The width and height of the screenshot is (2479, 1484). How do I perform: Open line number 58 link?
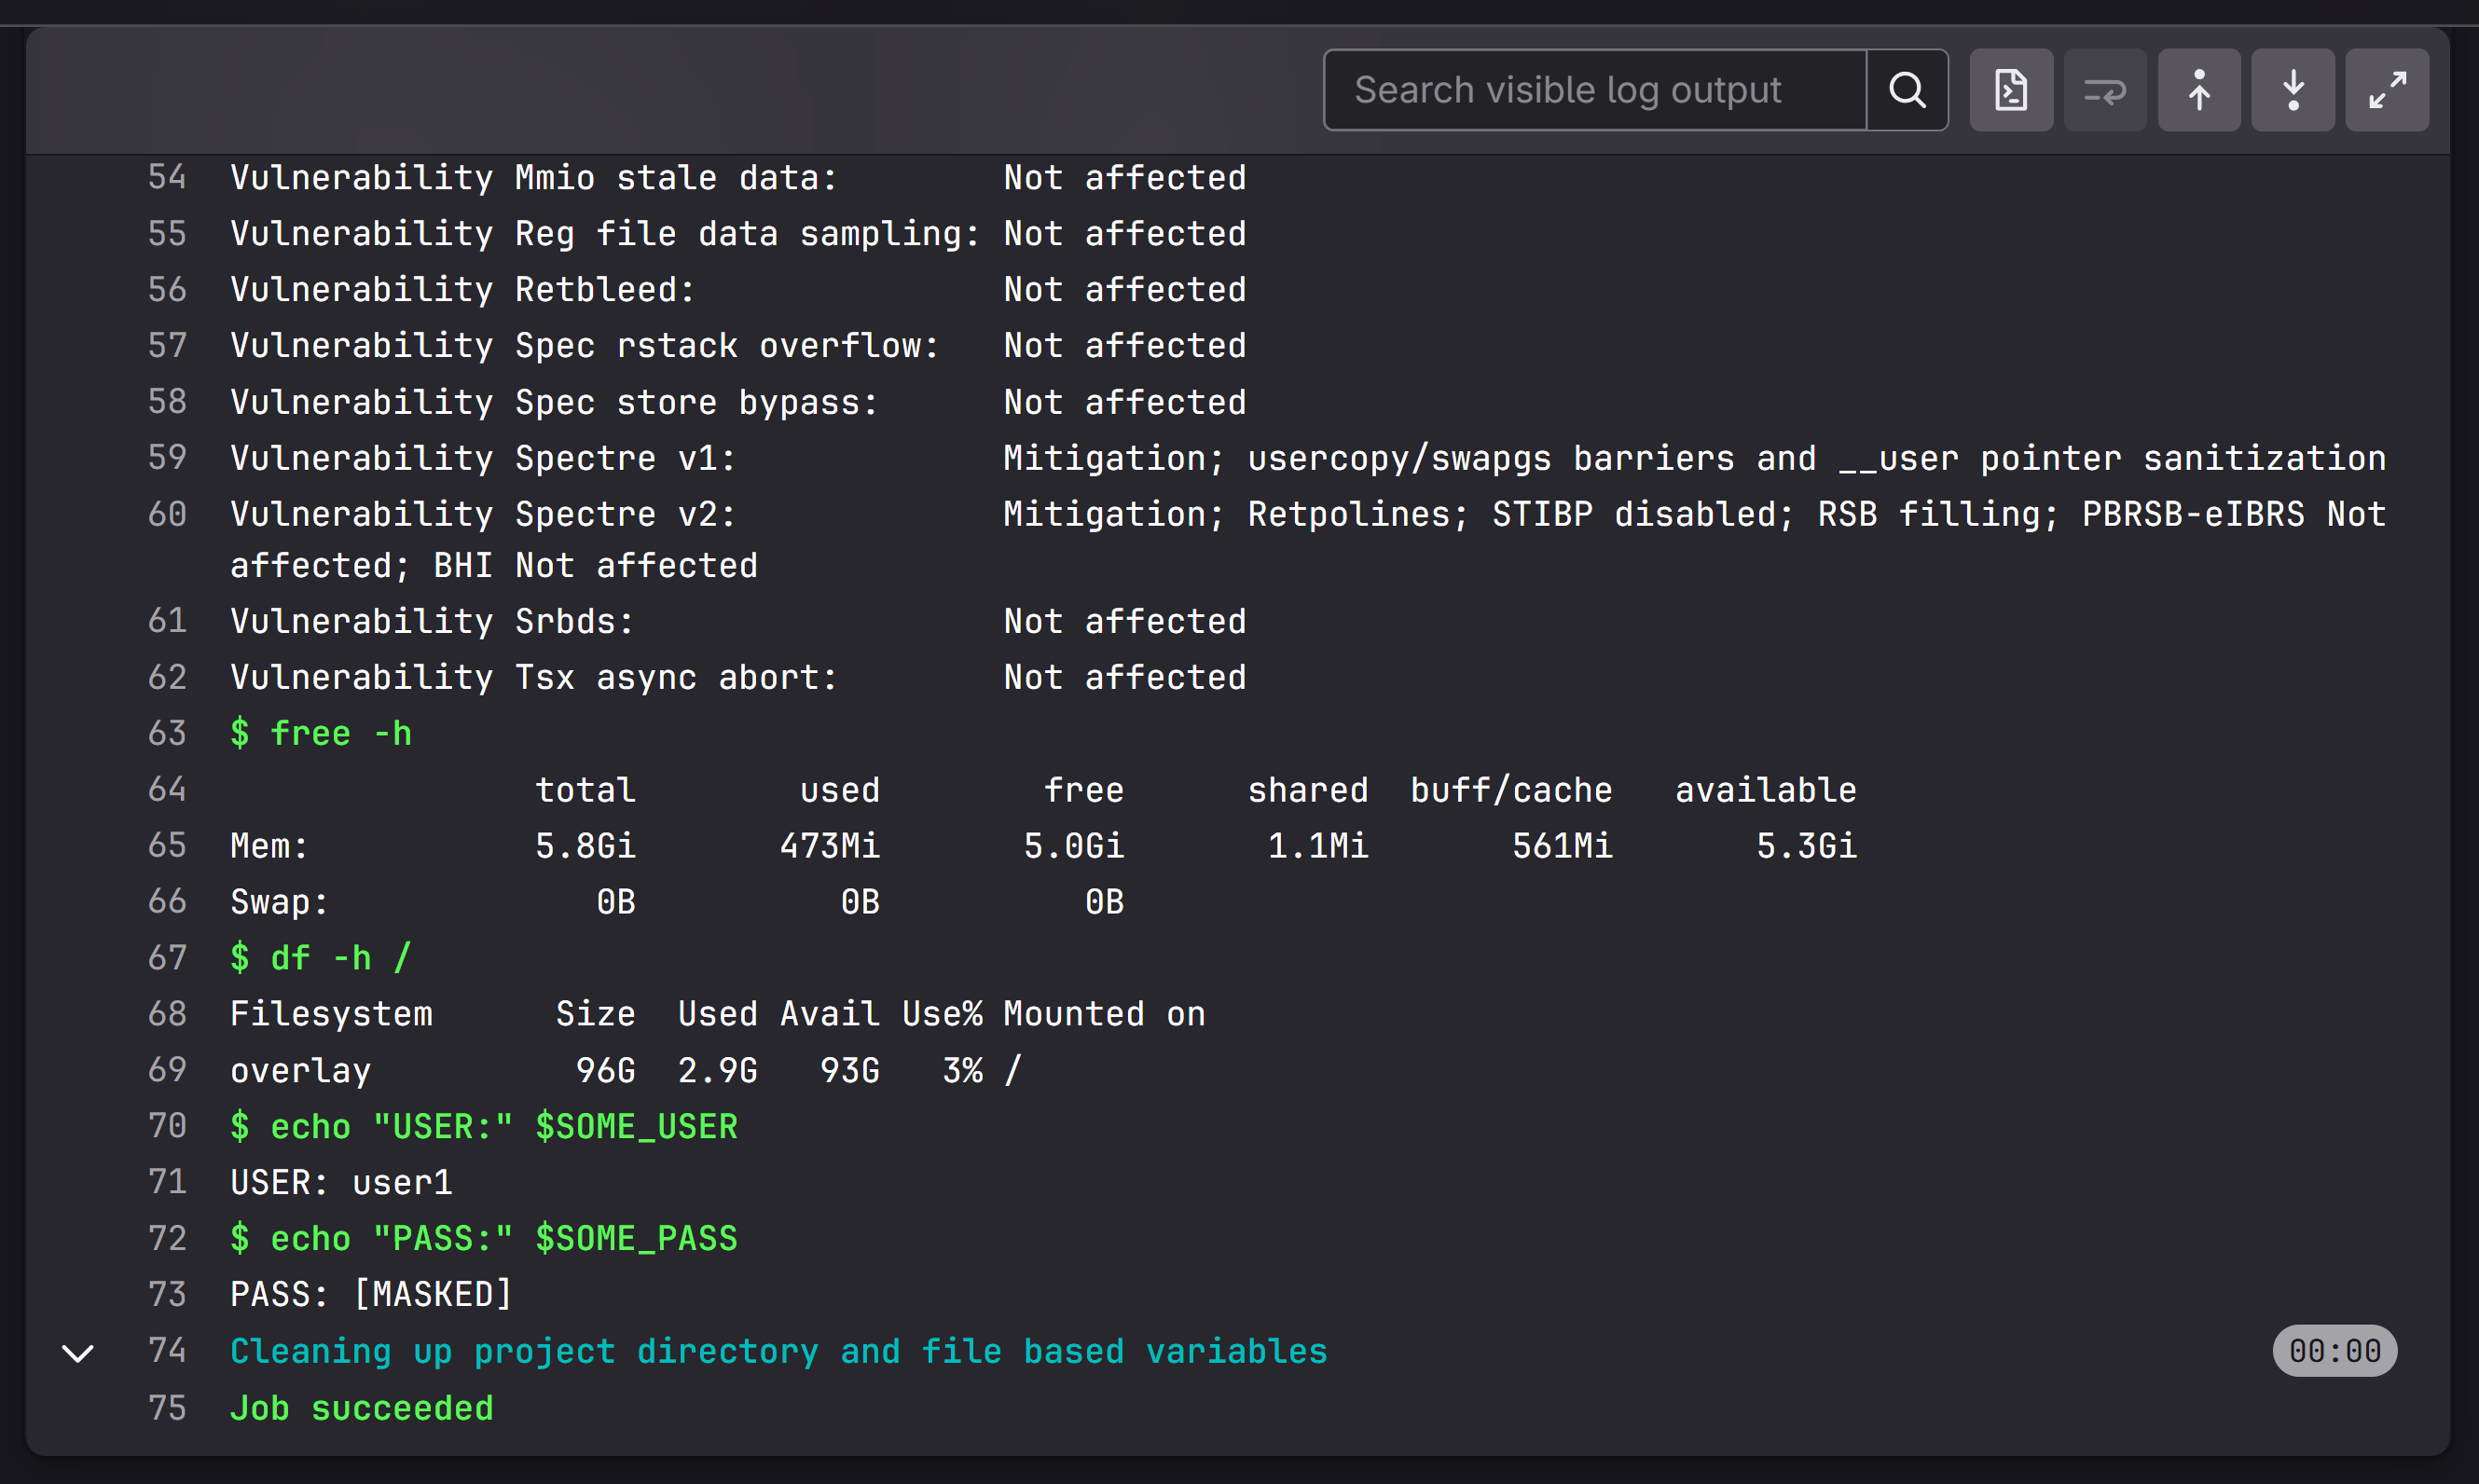167,401
